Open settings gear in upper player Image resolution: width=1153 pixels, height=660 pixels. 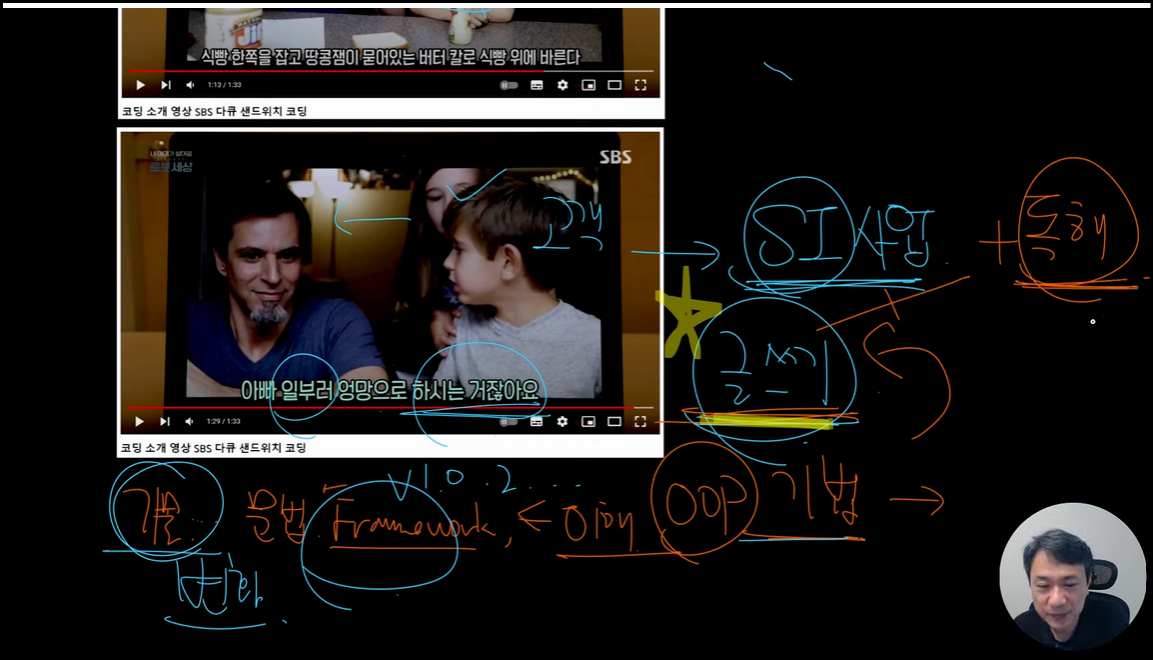click(x=563, y=85)
